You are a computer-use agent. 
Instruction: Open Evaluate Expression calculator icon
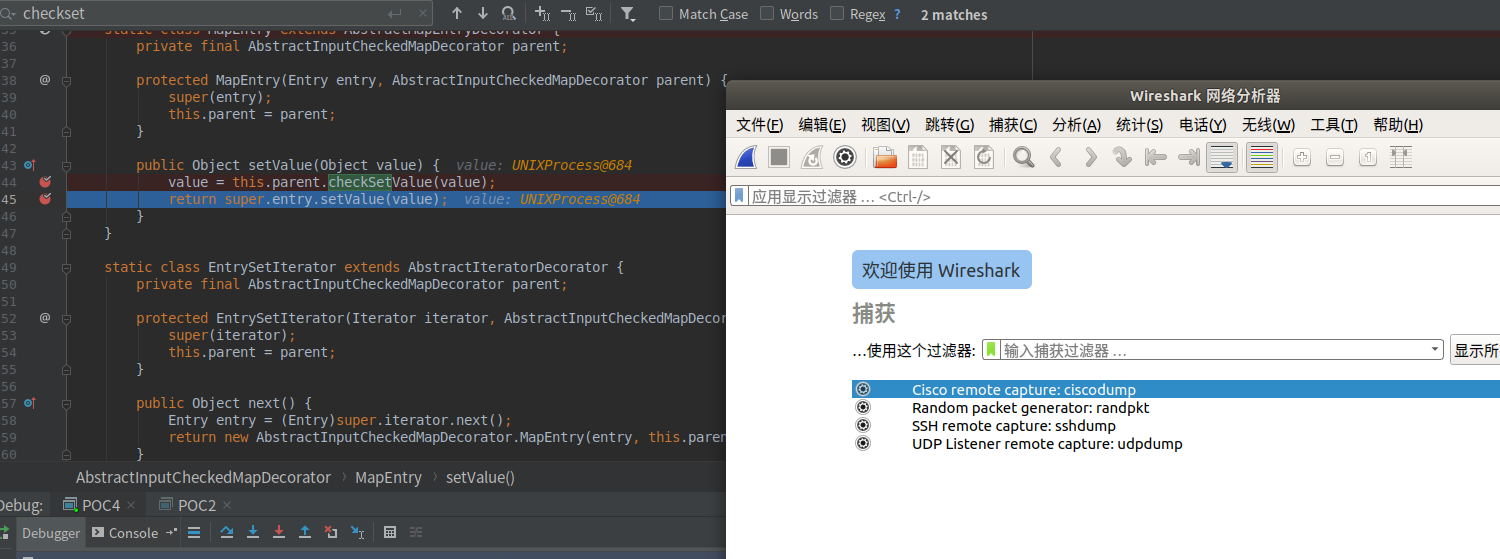click(x=390, y=533)
